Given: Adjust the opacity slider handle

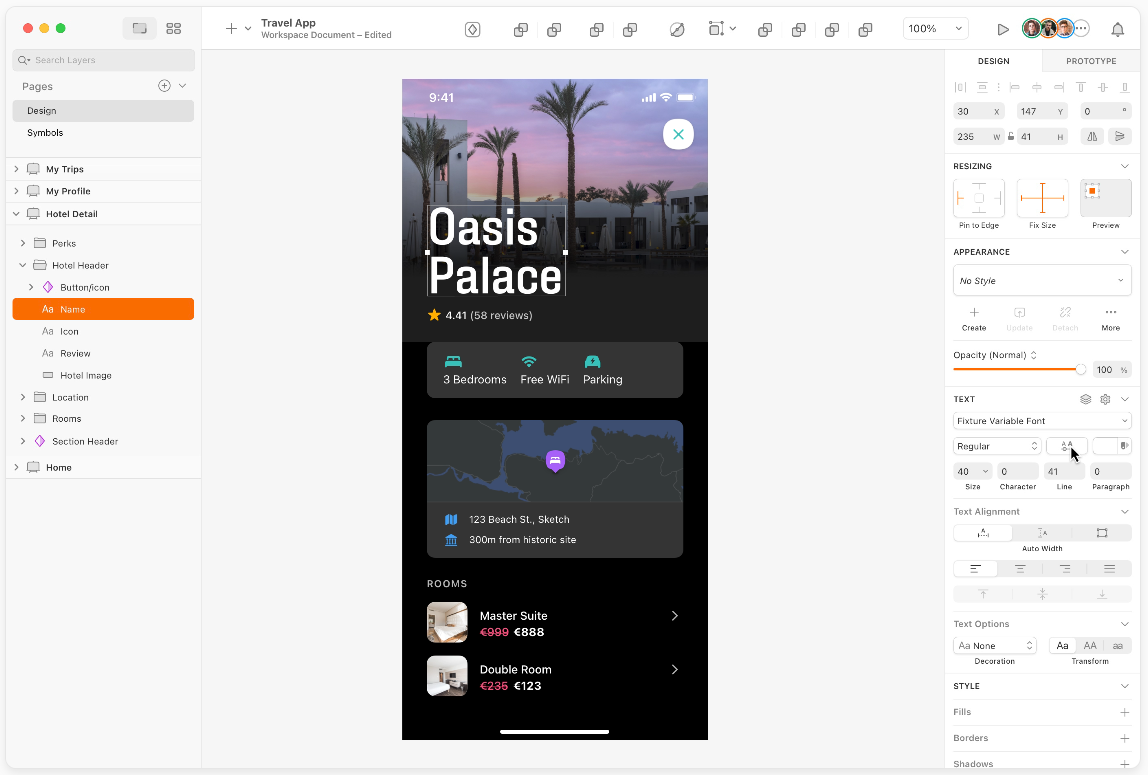Looking at the screenshot, I should 1081,370.
